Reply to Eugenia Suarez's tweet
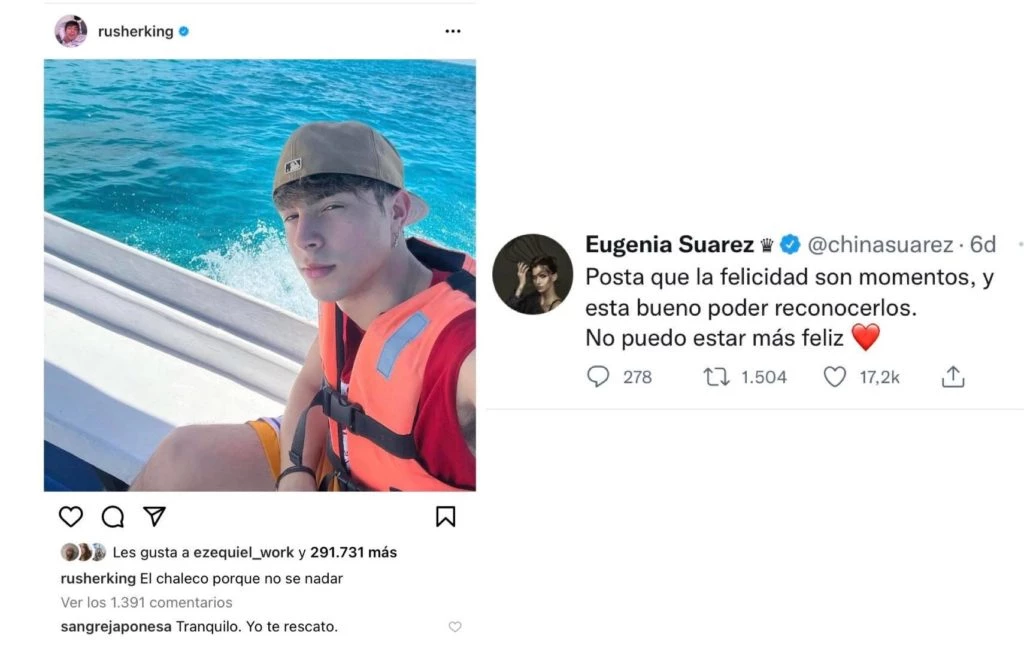 598,377
